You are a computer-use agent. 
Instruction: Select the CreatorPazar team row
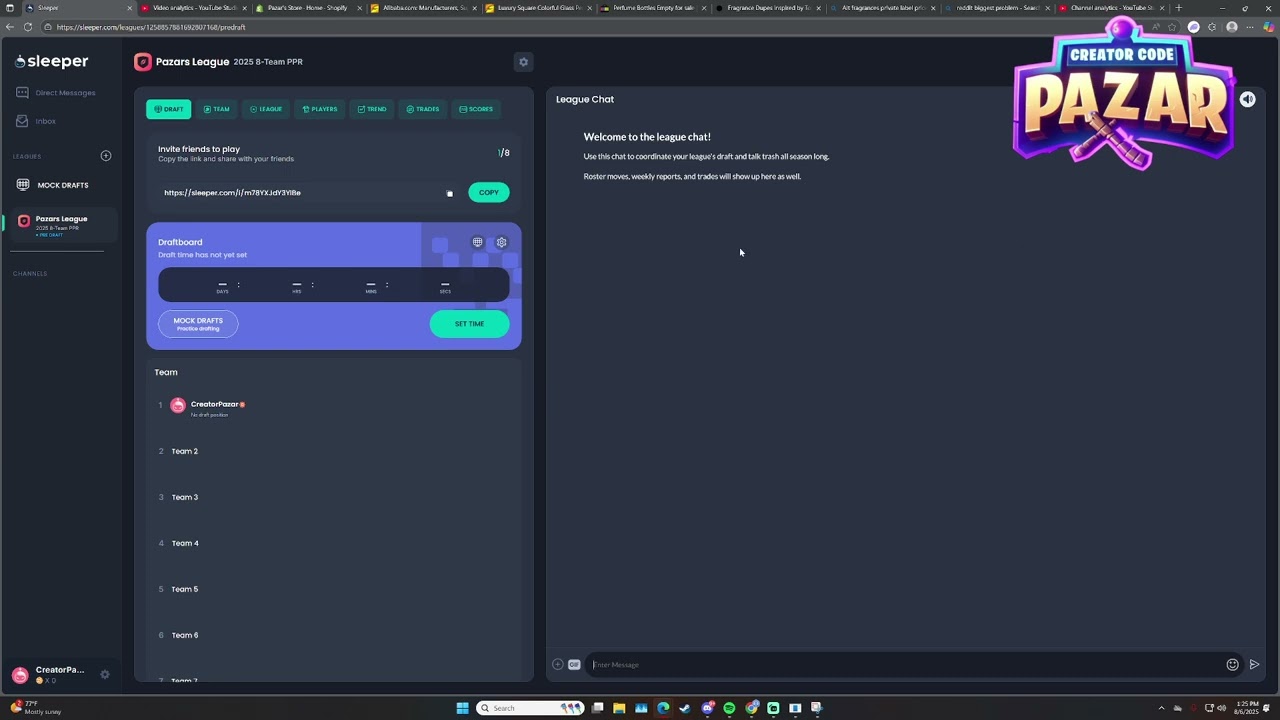pos(333,405)
